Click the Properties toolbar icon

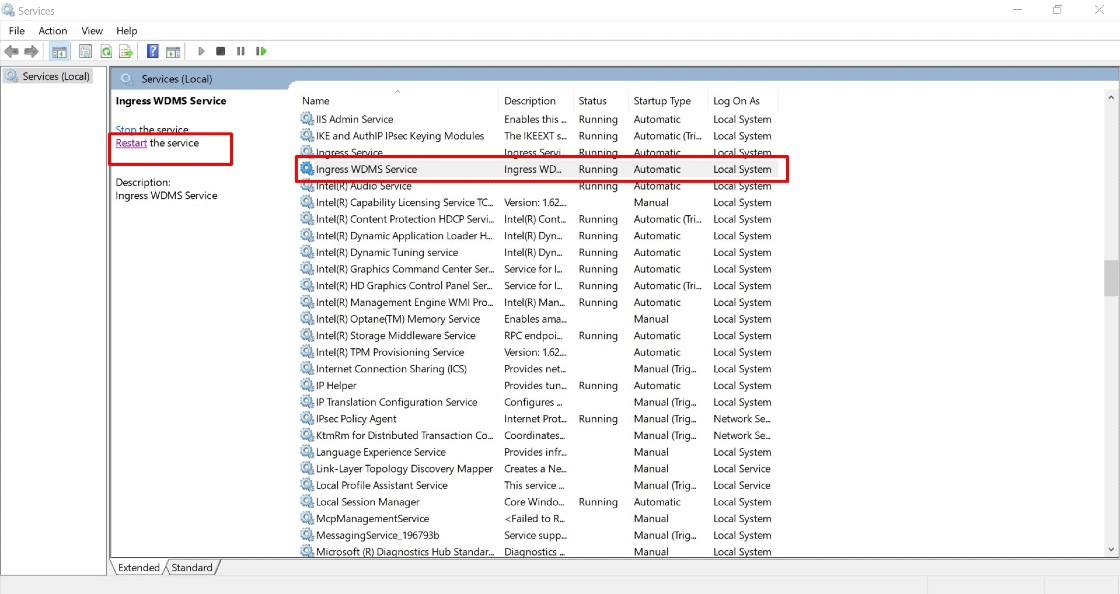point(85,51)
